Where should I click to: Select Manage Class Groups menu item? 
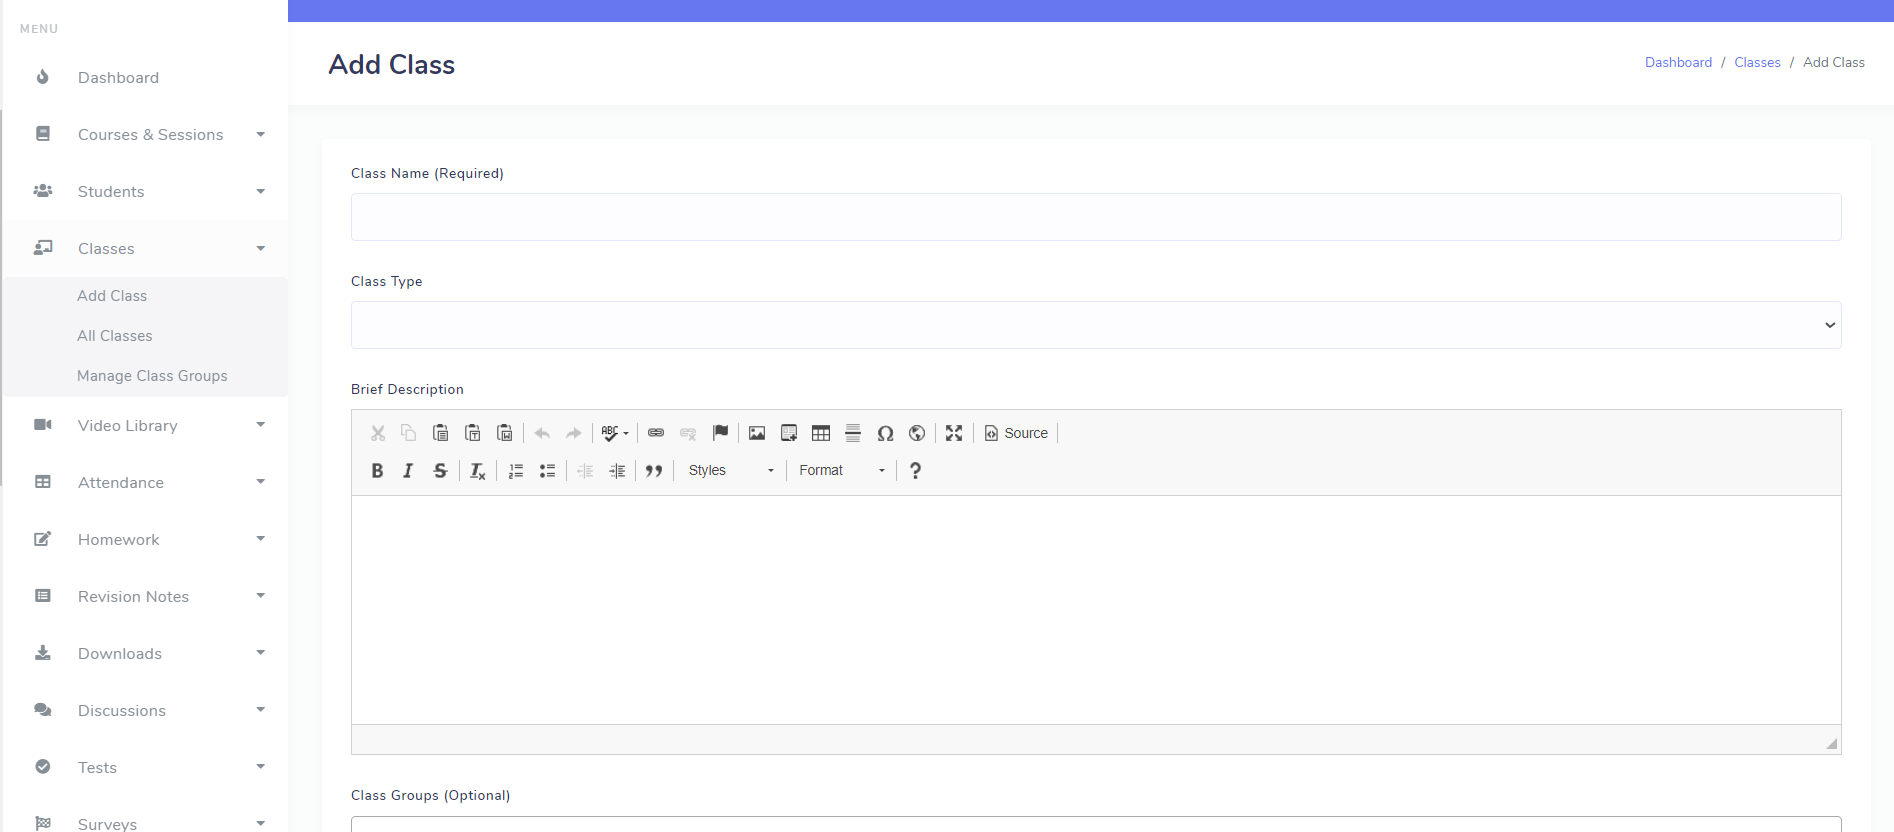152,376
